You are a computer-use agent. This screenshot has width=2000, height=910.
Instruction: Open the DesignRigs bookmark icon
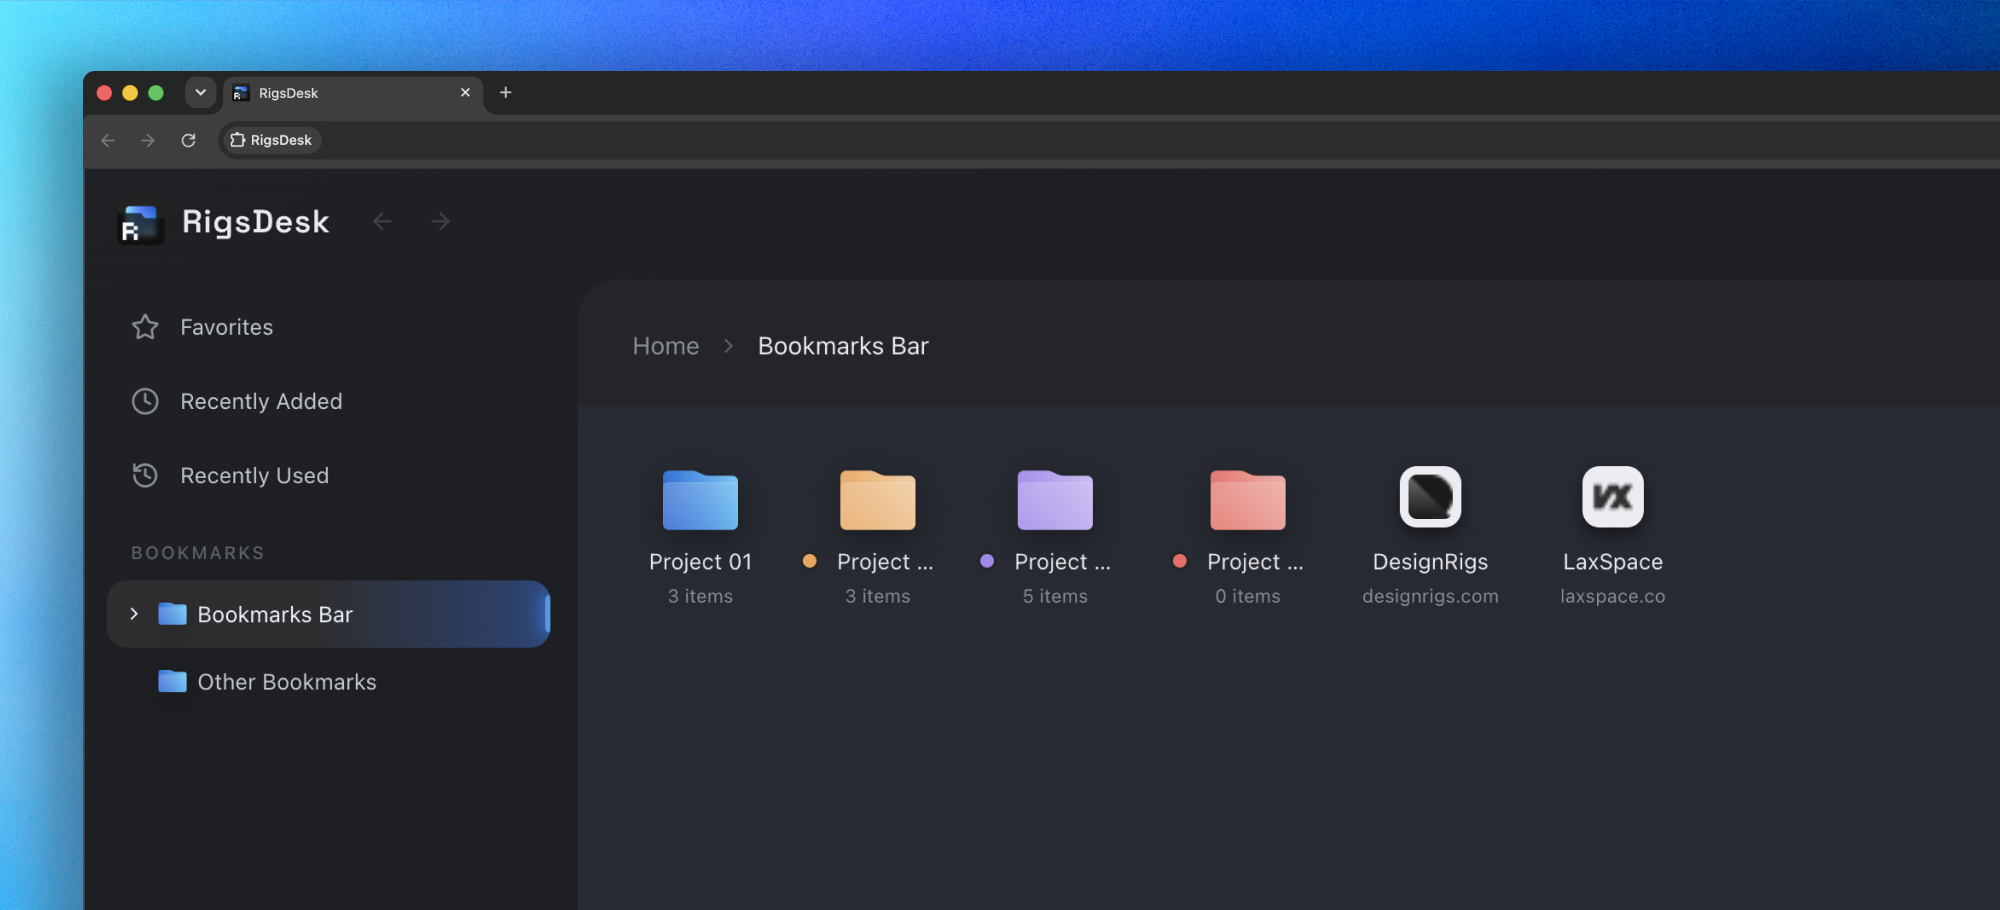[1430, 496]
